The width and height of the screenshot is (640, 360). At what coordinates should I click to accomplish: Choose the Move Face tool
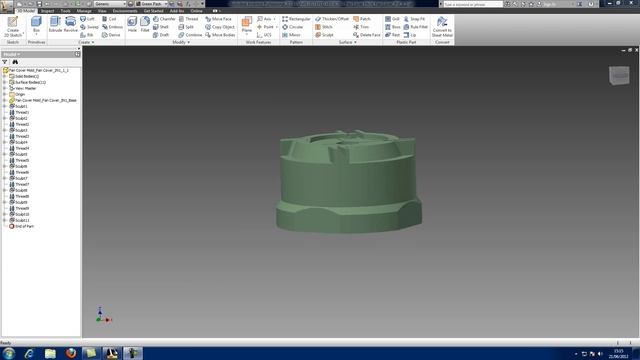click(x=218, y=19)
